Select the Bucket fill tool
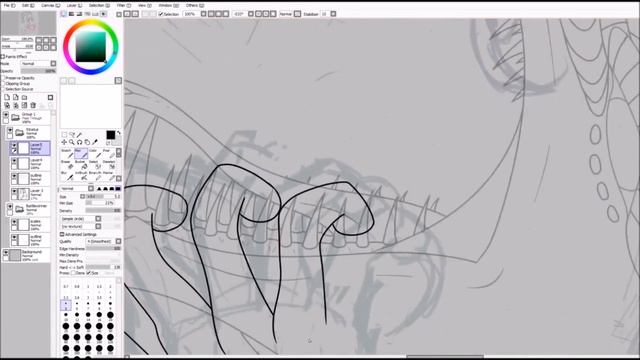The width and height of the screenshot is (640, 360). pos(81,164)
